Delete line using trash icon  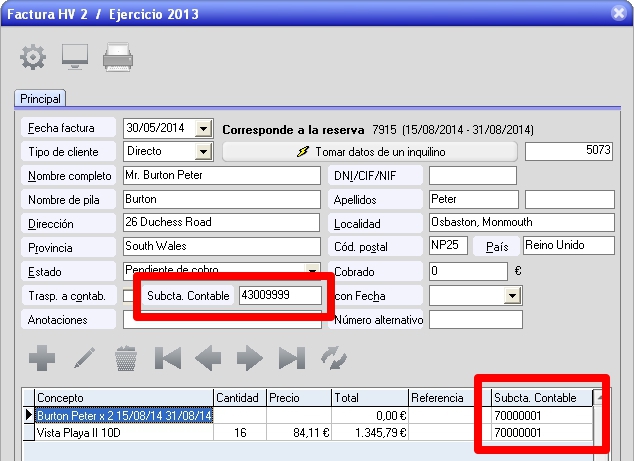[x=126, y=358]
